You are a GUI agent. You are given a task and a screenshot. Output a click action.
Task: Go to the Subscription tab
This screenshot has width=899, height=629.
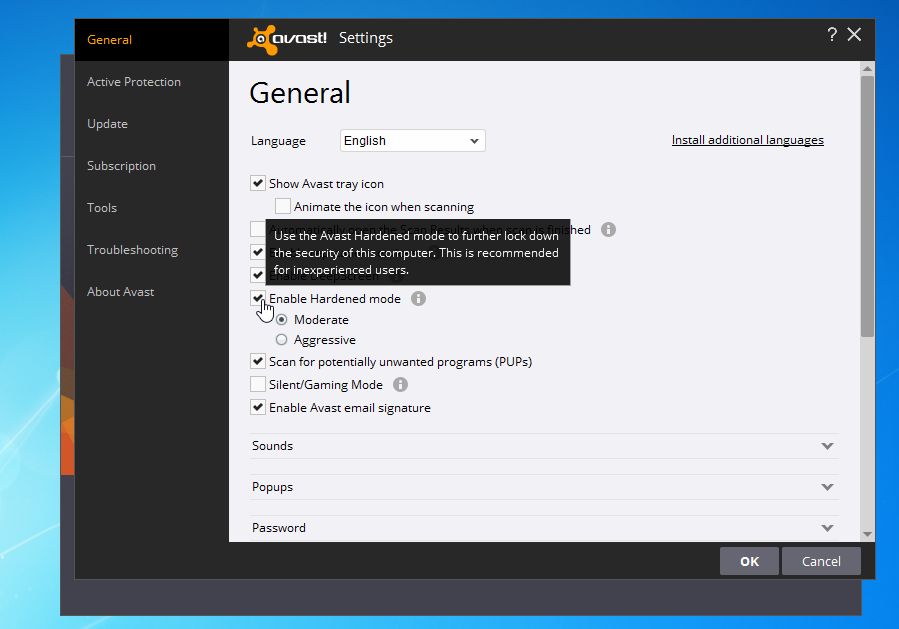(151, 166)
